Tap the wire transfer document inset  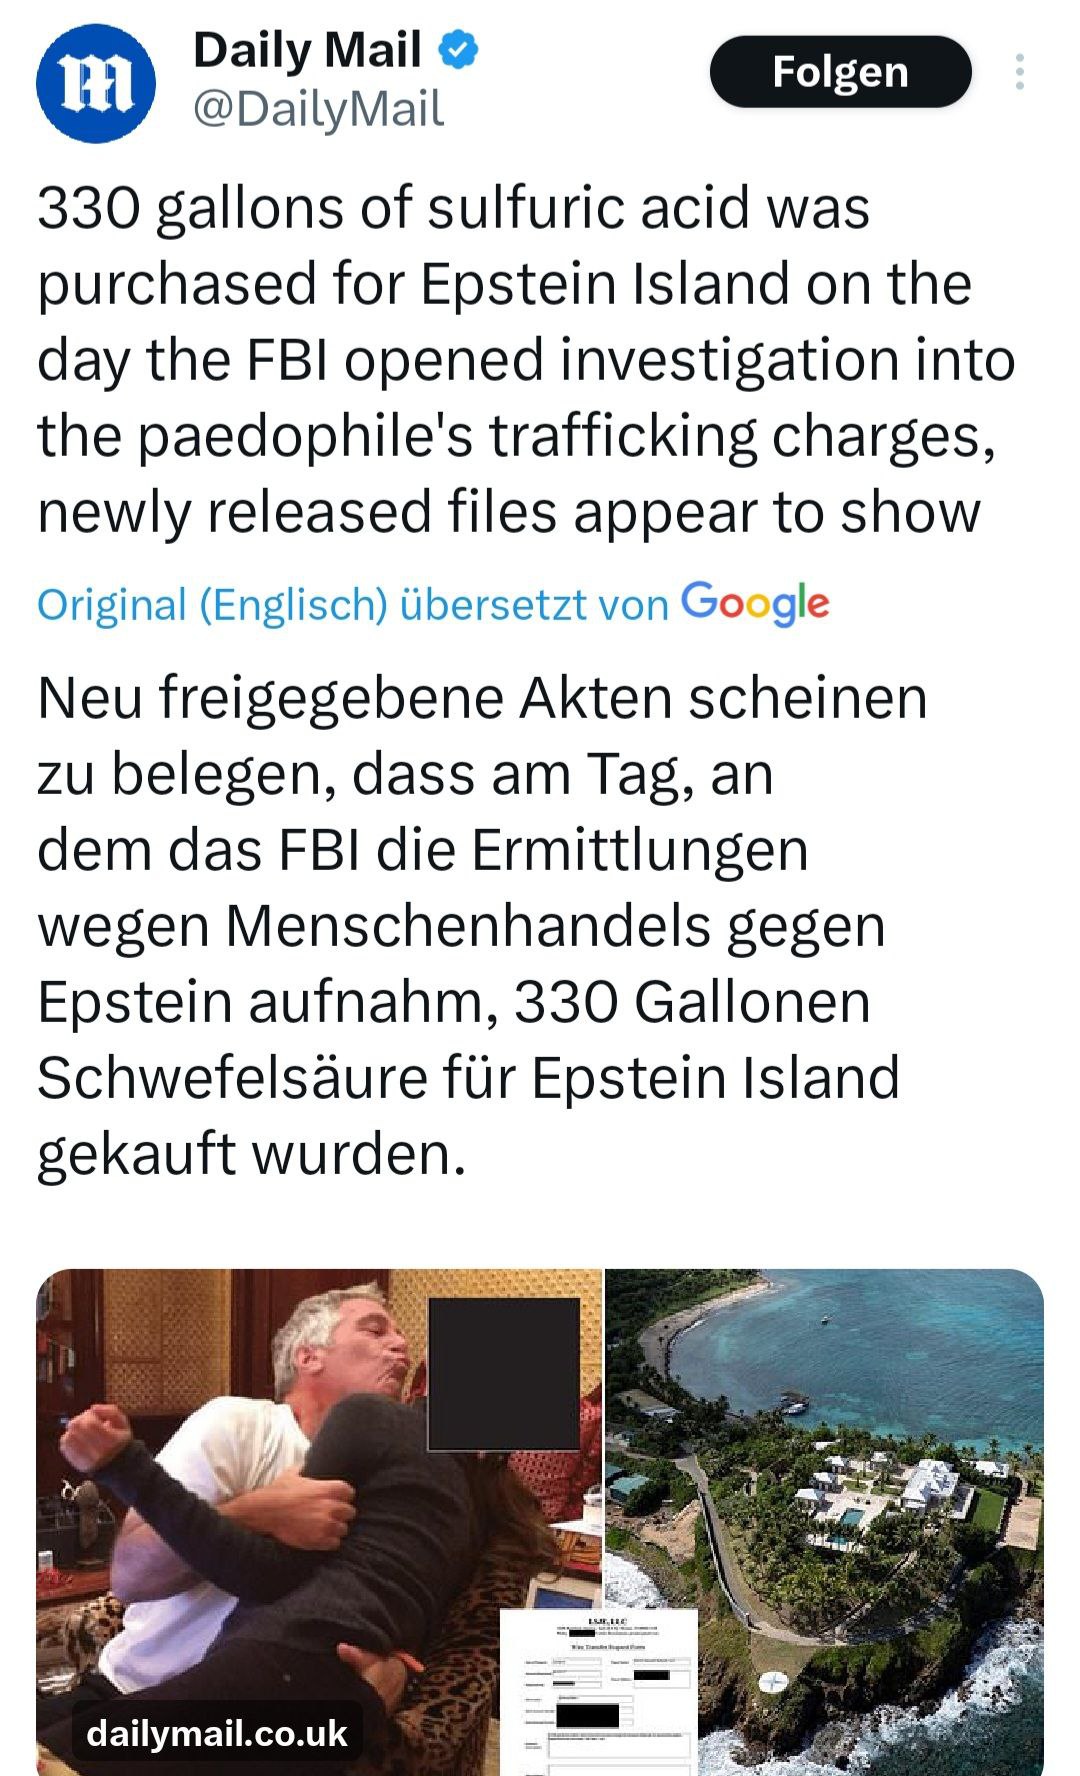598,1692
